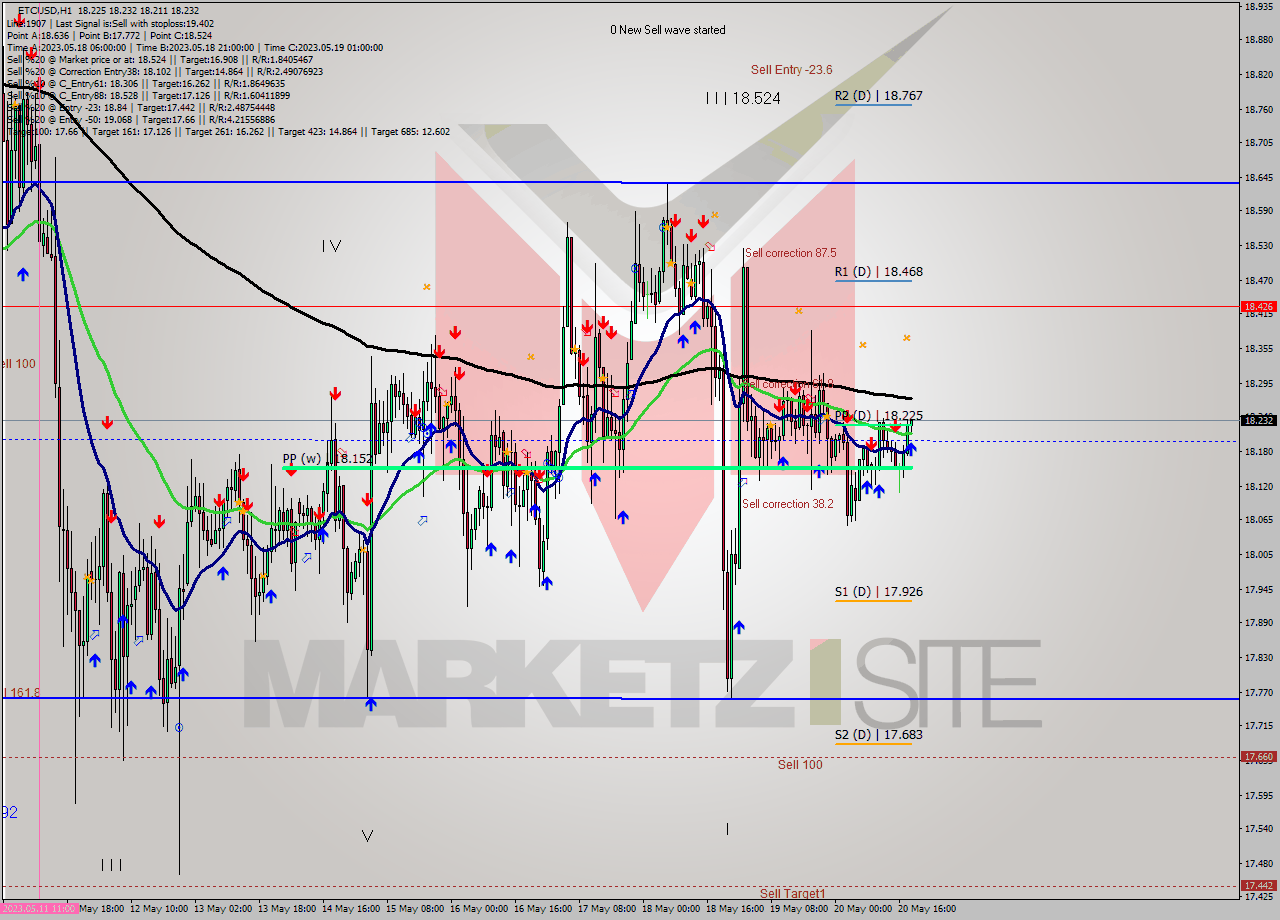
Task: Click the '14 May 16:00' time axis label
Action: coord(351,909)
